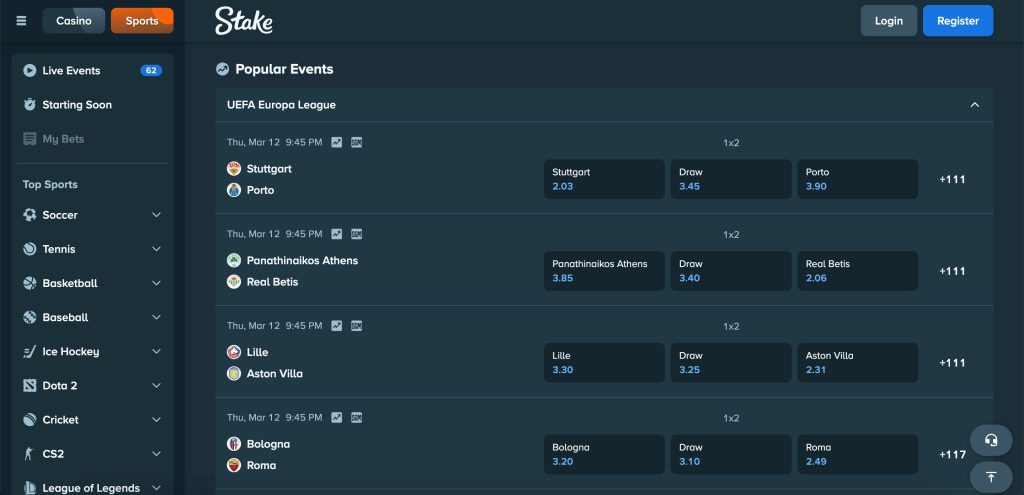Click the Baseball icon in sidebar

click(29, 317)
